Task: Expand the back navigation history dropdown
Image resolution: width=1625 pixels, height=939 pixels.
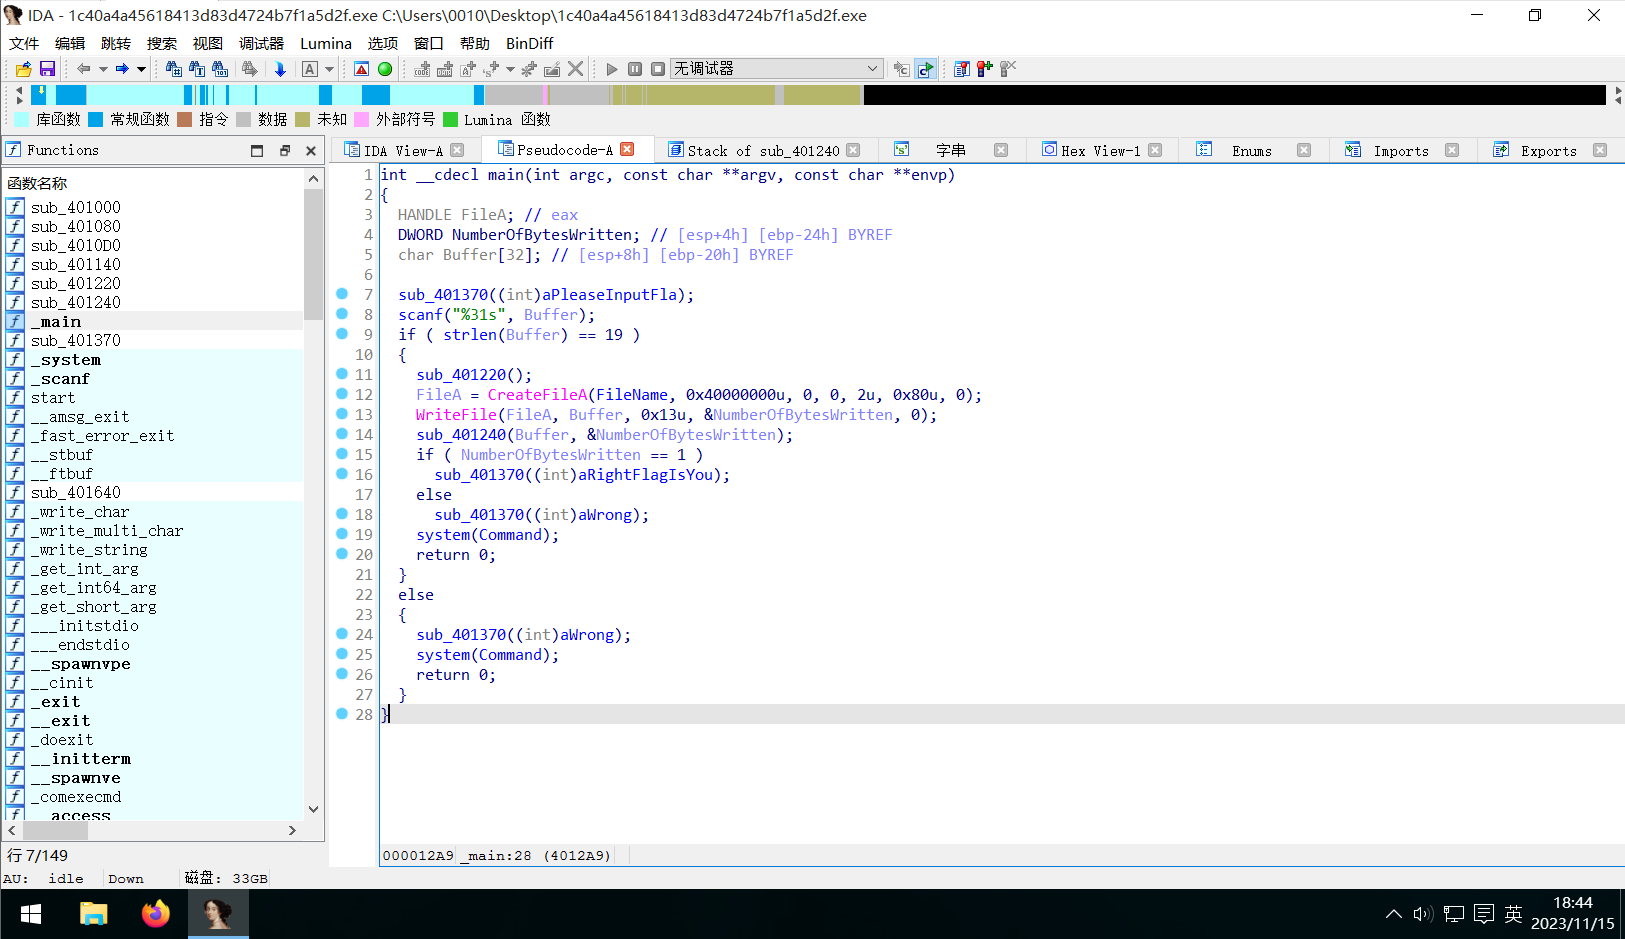Action: coord(103,69)
